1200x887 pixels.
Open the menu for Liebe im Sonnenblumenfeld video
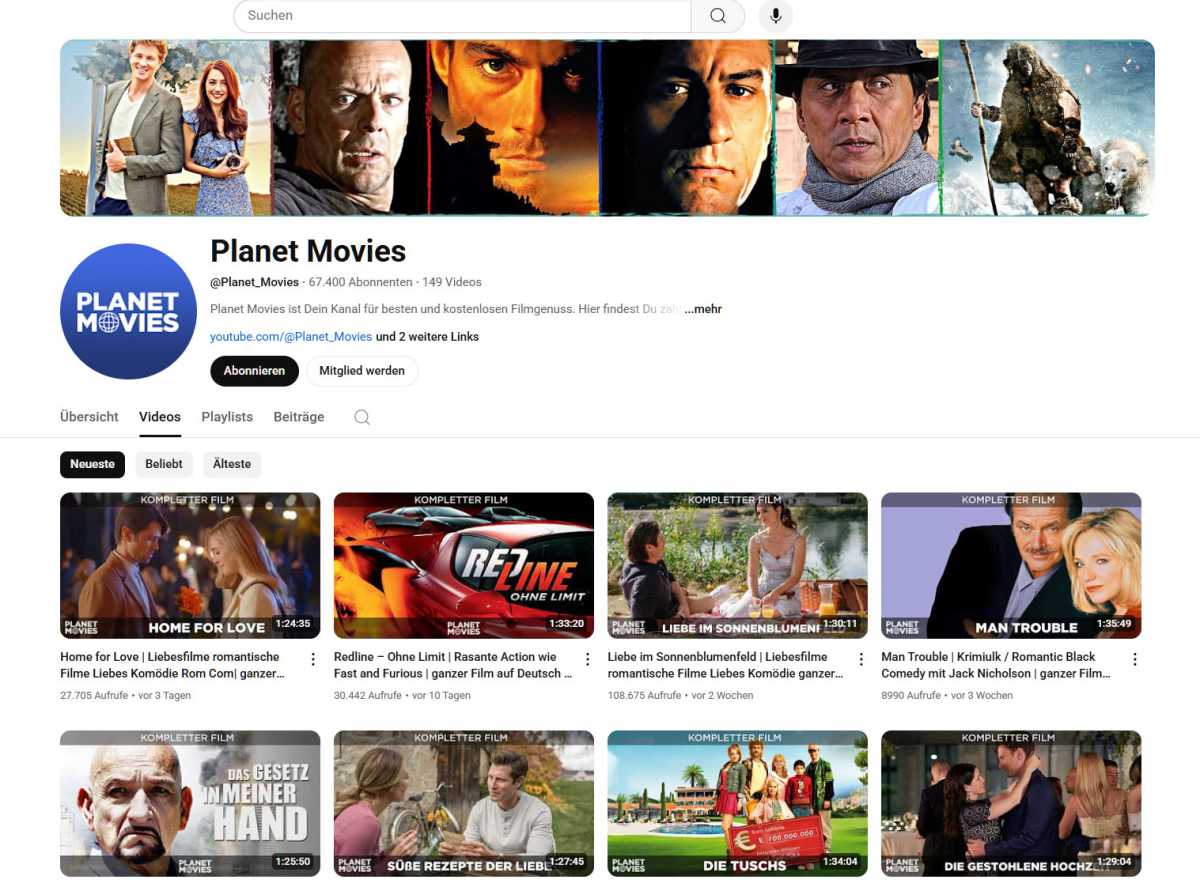(x=860, y=658)
